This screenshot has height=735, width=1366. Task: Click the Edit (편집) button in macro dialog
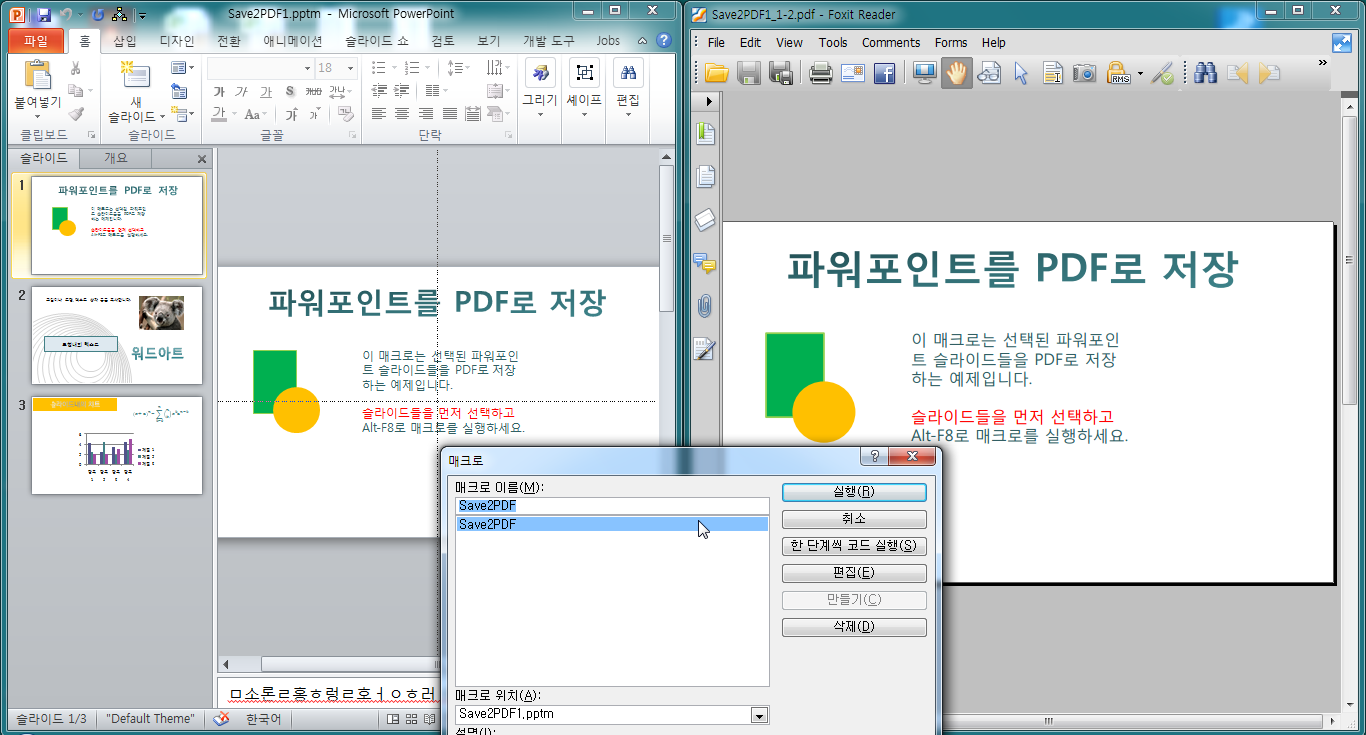pos(854,573)
